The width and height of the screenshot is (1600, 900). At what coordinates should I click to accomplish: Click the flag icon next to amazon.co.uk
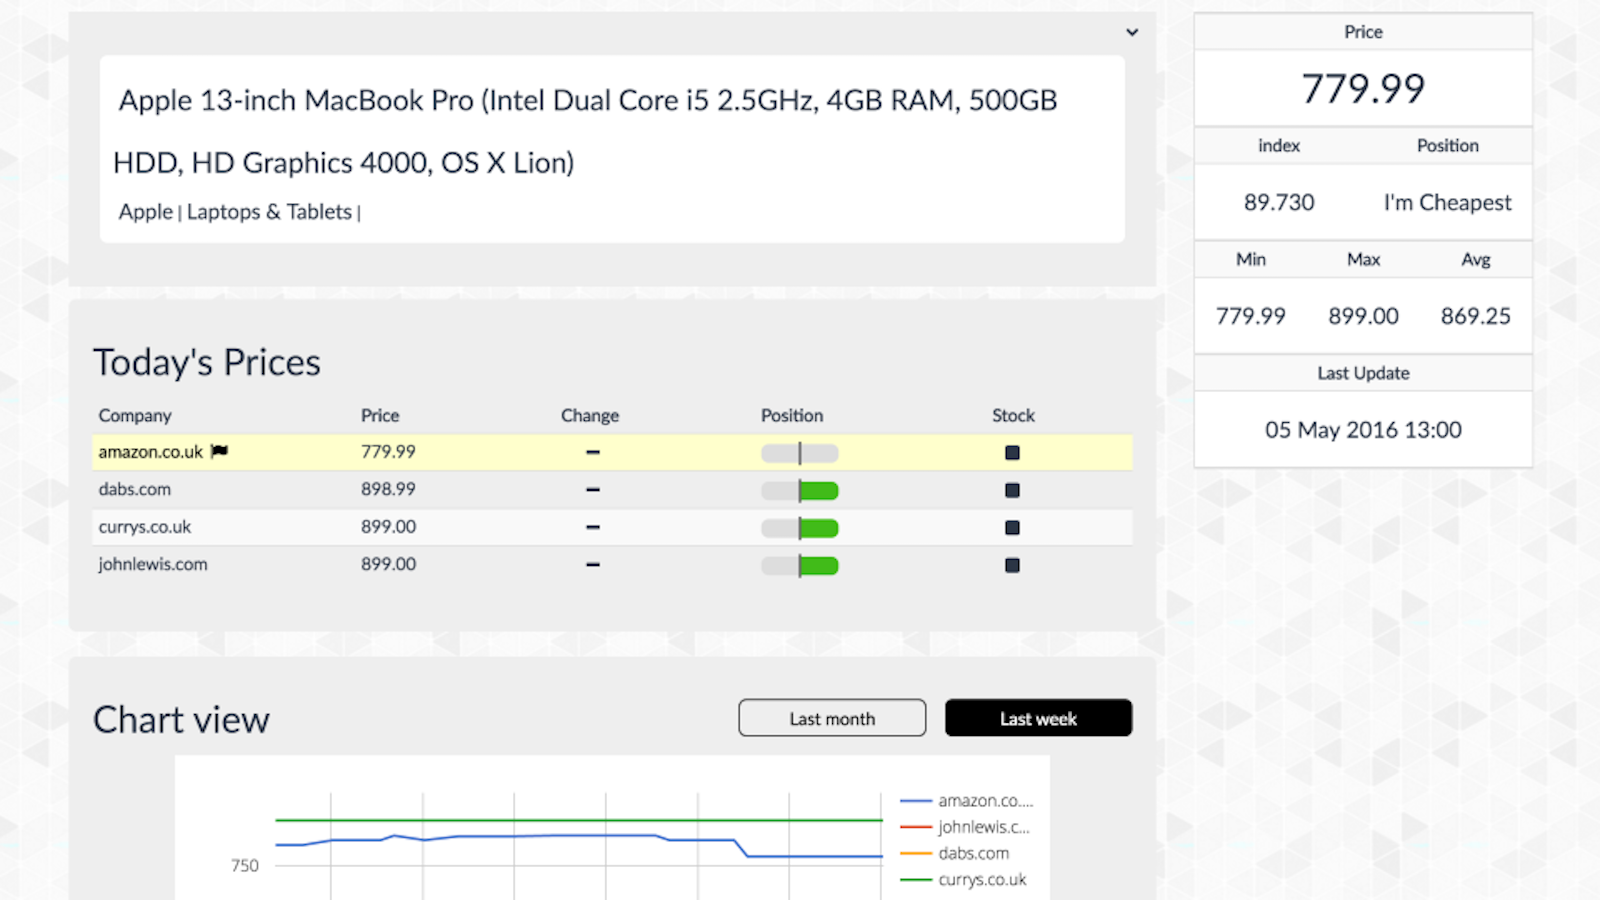point(220,452)
